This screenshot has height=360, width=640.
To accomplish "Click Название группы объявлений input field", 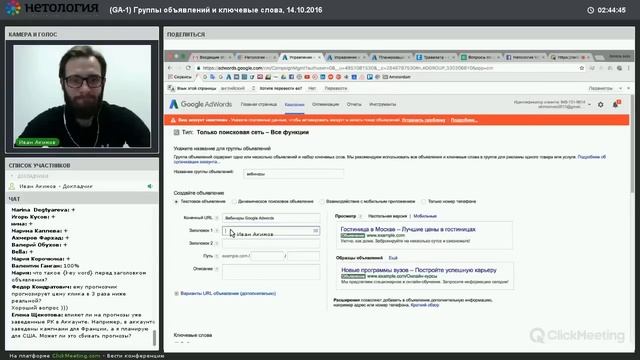I will pos(293,174).
